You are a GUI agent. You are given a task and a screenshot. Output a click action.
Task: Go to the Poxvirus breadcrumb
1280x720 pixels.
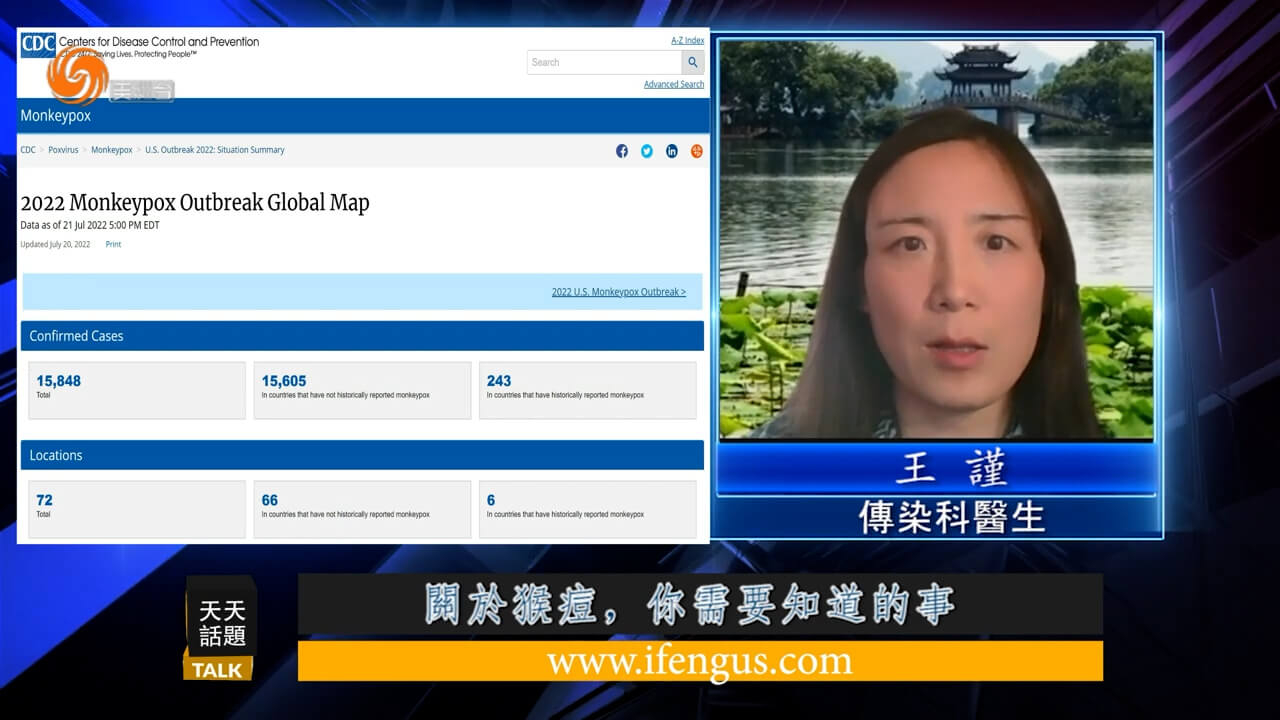tap(63, 150)
